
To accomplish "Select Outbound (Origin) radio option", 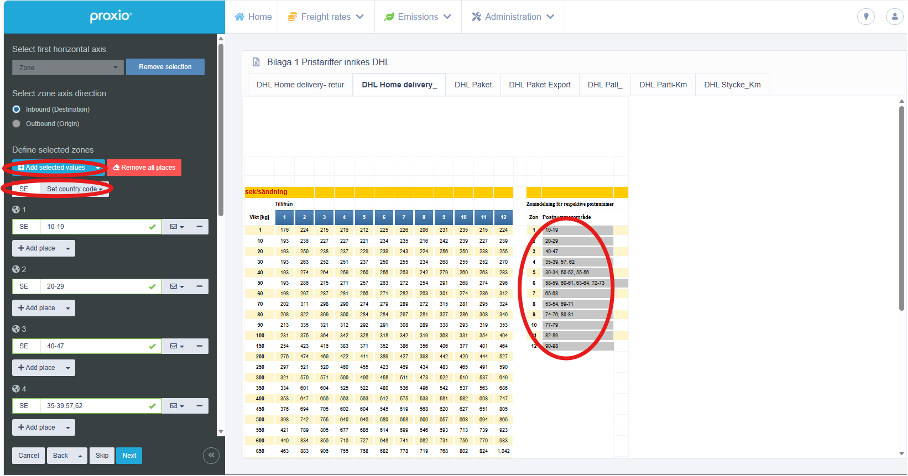I will pyautogui.click(x=16, y=123).
